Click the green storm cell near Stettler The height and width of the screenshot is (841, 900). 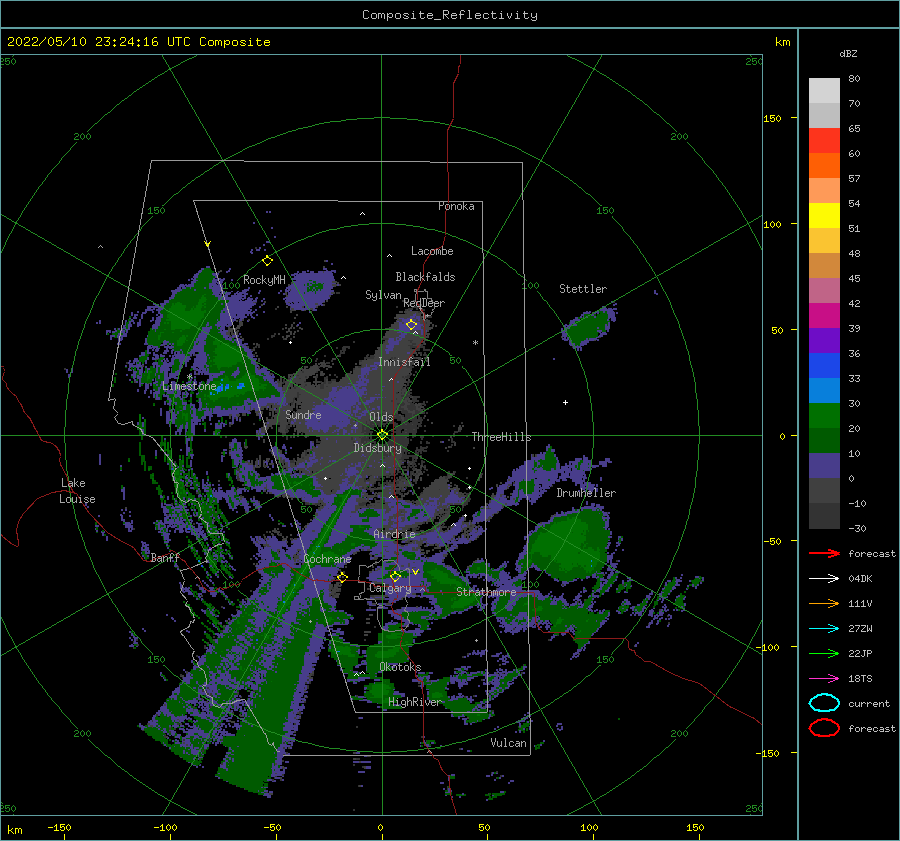pos(587,327)
